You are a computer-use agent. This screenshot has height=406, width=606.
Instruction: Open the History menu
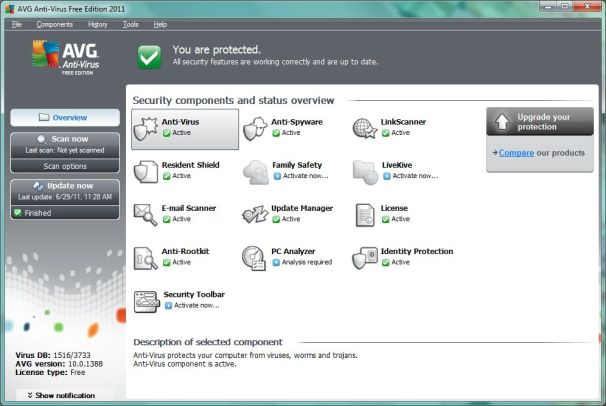(97, 24)
